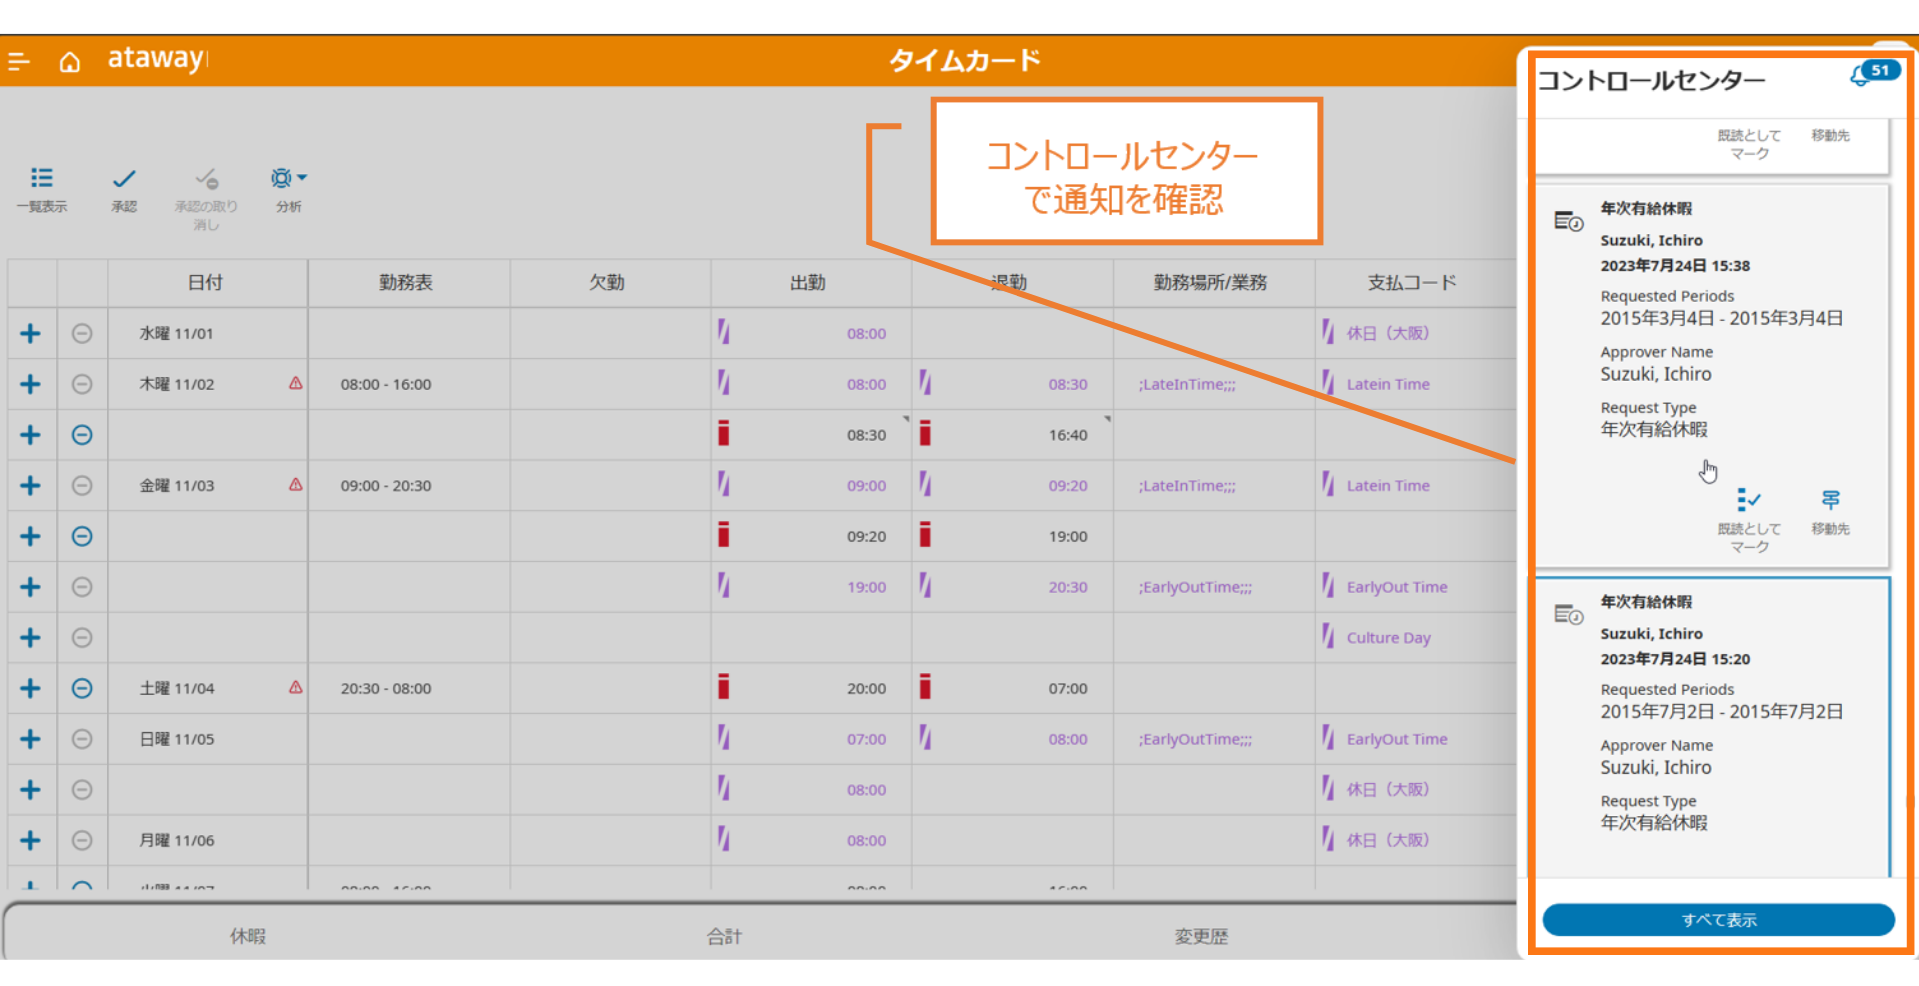The height and width of the screenshot is (986, 1919).
Task: Click the plus icon for 水曜 11/01 row
Action: click(x=30, y=334)
